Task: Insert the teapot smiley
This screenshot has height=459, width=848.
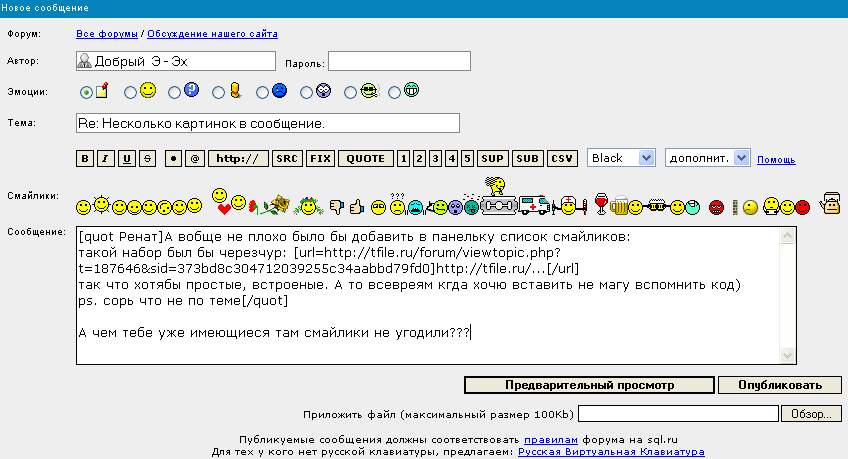Action: 830,203
